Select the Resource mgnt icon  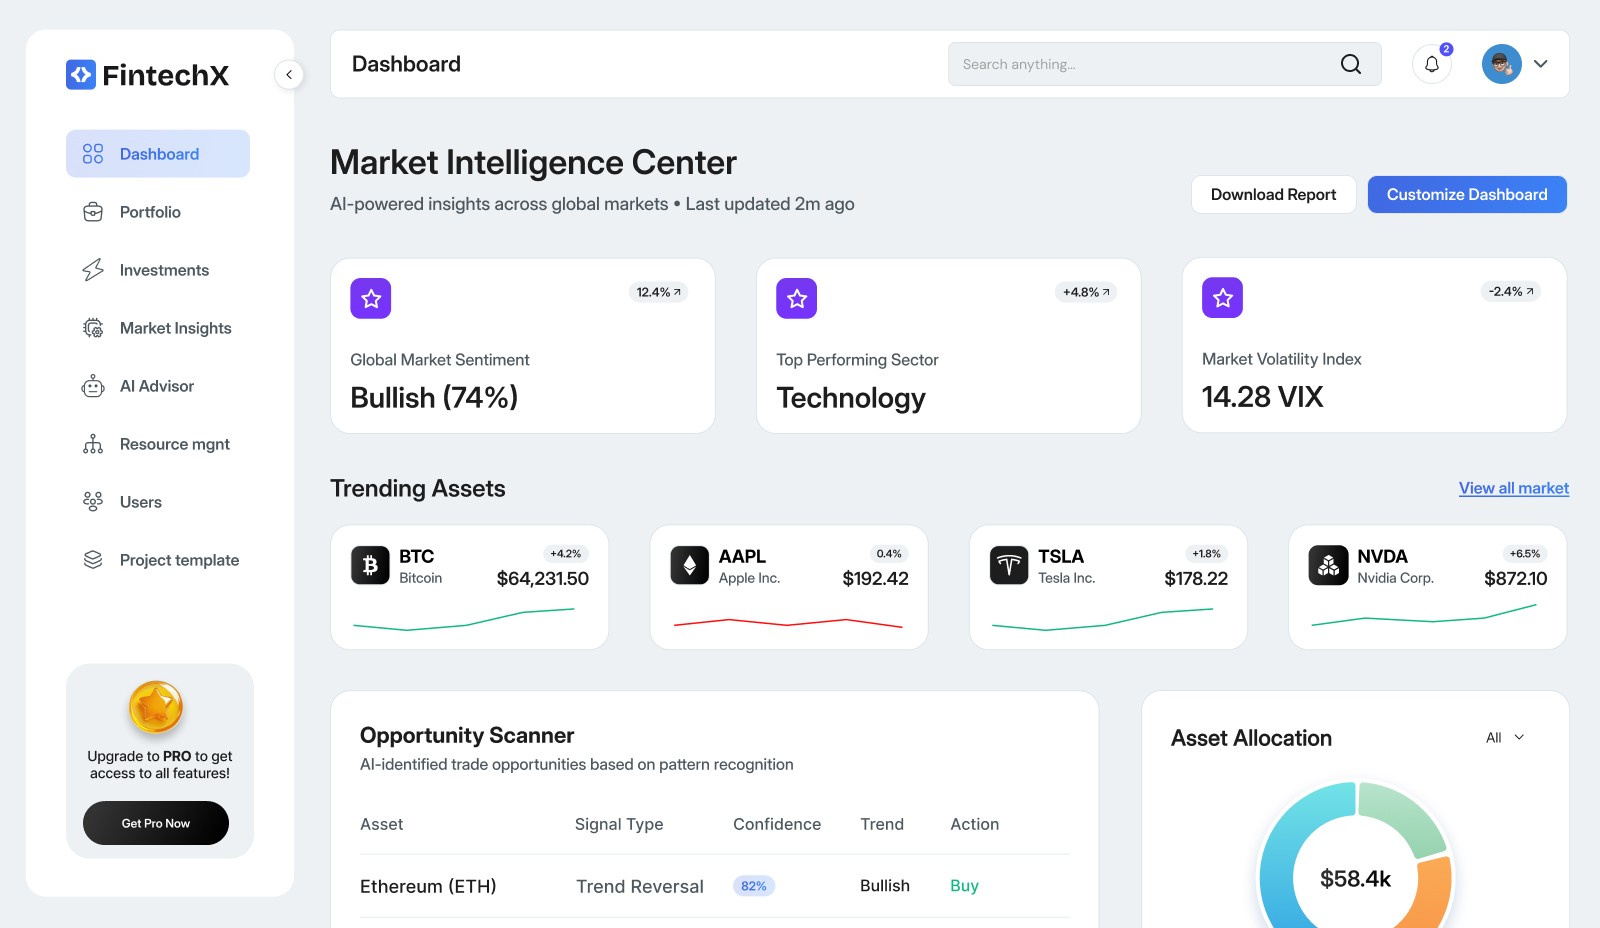coord(91,444)
